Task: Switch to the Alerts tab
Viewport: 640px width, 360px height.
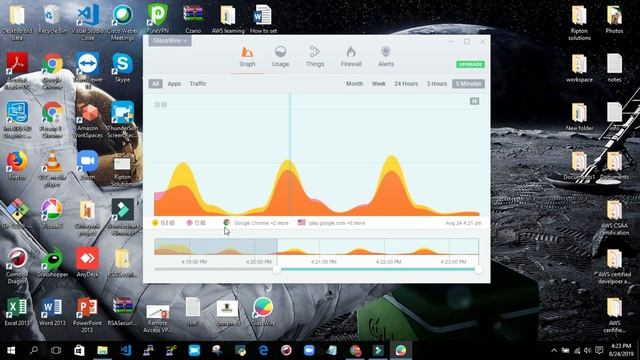Action: click(x=386, y=57)
